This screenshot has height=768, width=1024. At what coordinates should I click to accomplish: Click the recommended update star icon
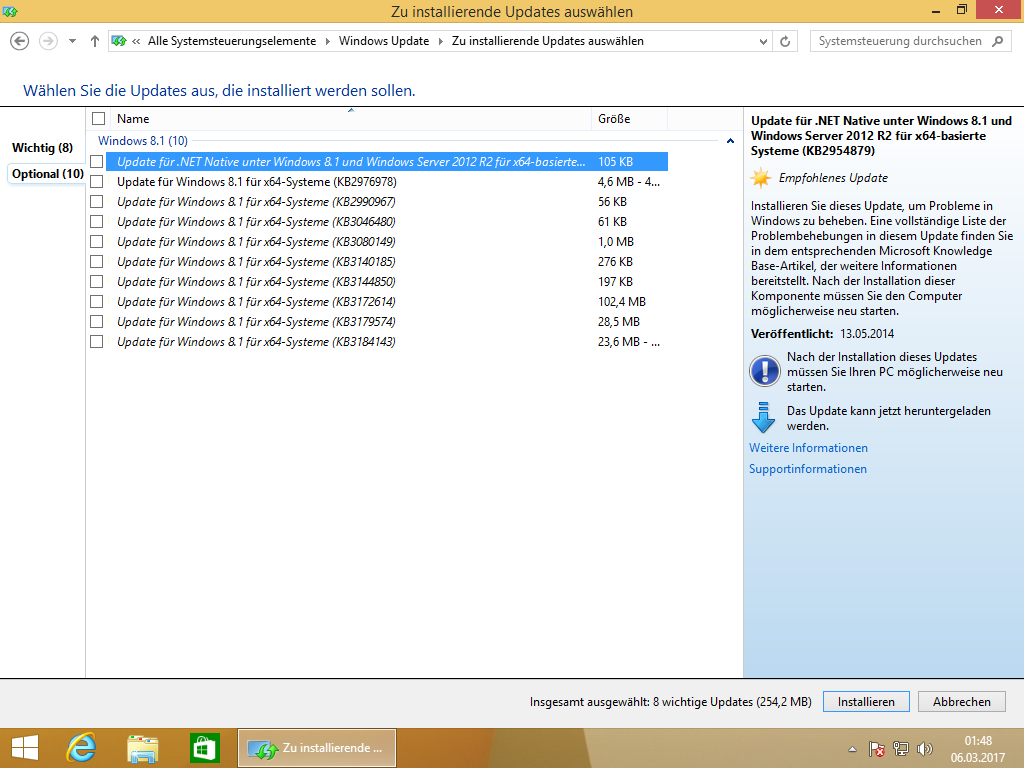coord(761,178)
